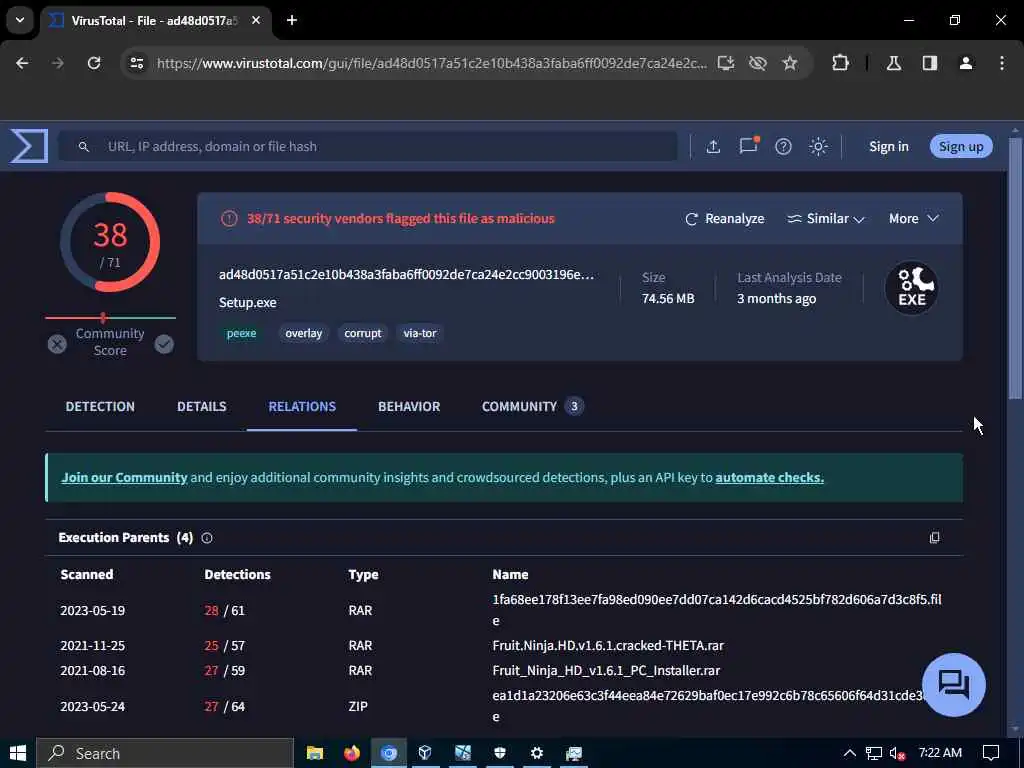Click the search magnifier icon
The height and width of the screenshot is (768, 1024).
[x=84, y=146]
